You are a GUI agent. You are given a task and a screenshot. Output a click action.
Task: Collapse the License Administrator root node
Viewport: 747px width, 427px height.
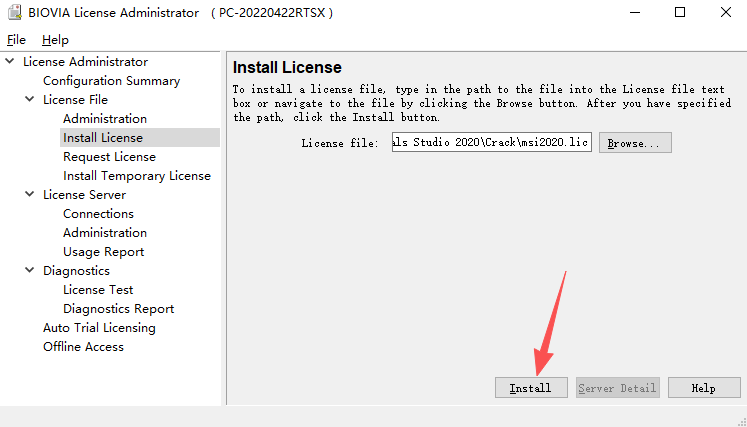[x=10, y=61]
